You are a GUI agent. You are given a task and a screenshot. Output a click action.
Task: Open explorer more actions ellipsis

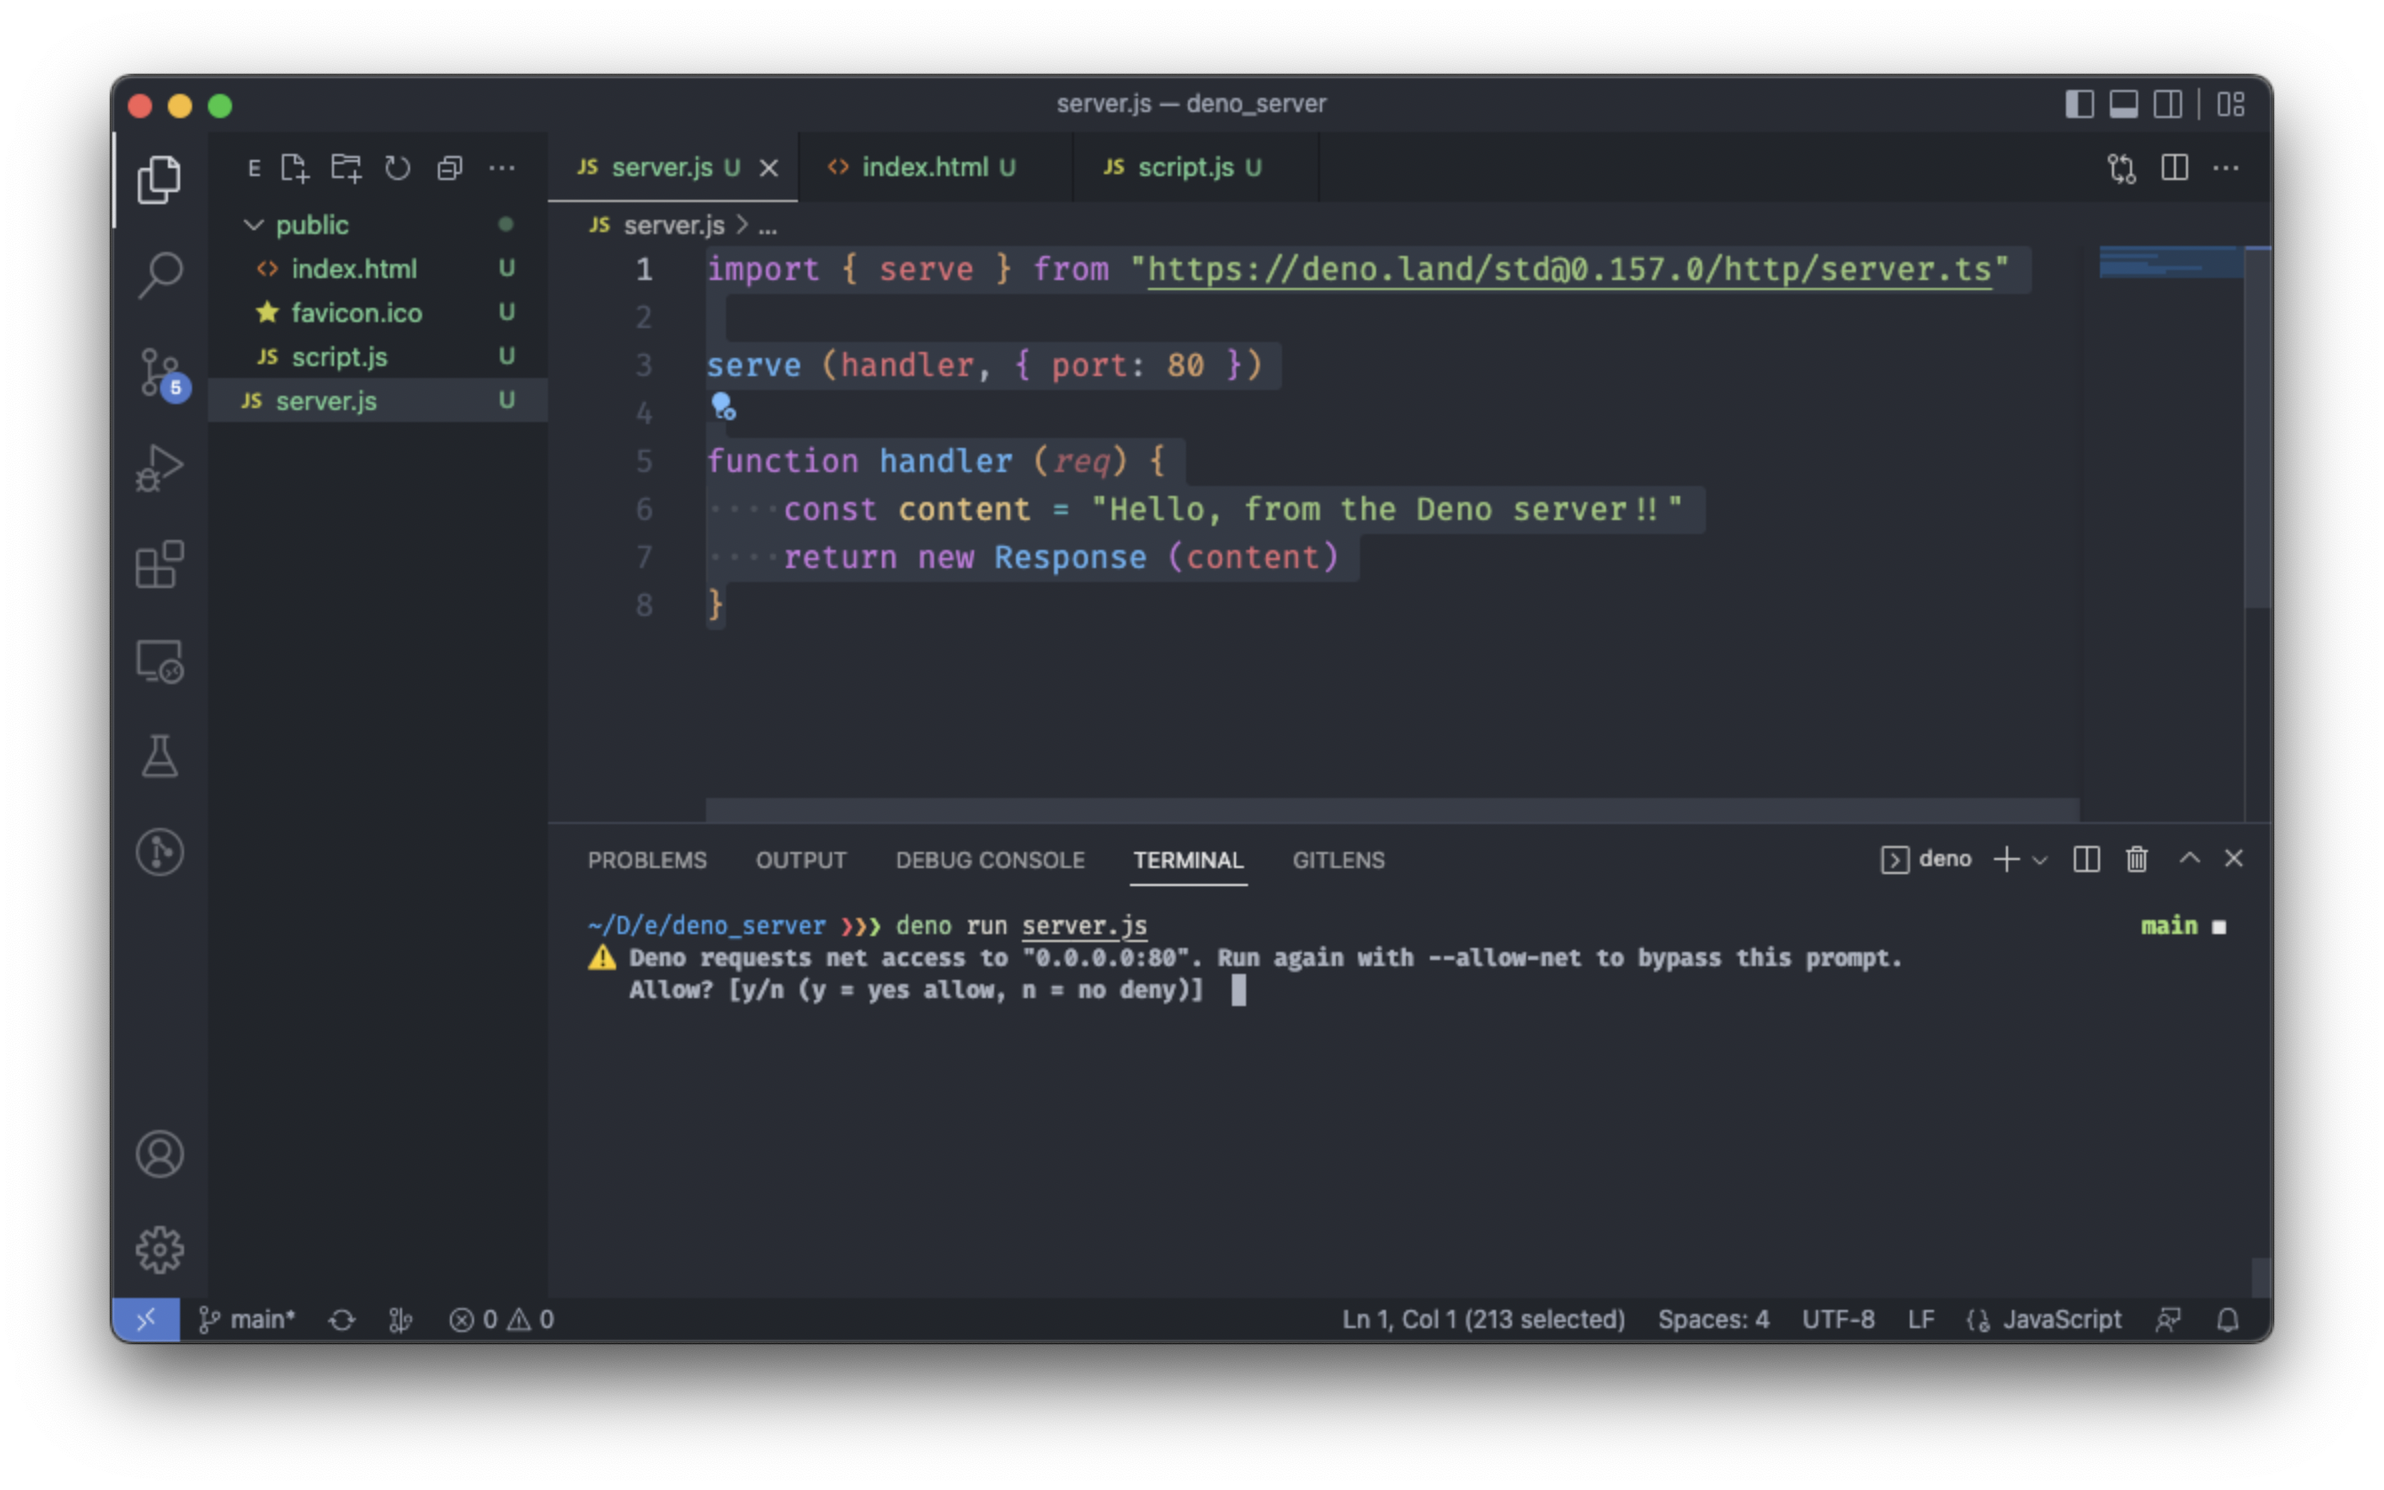[x=502, y=168]
